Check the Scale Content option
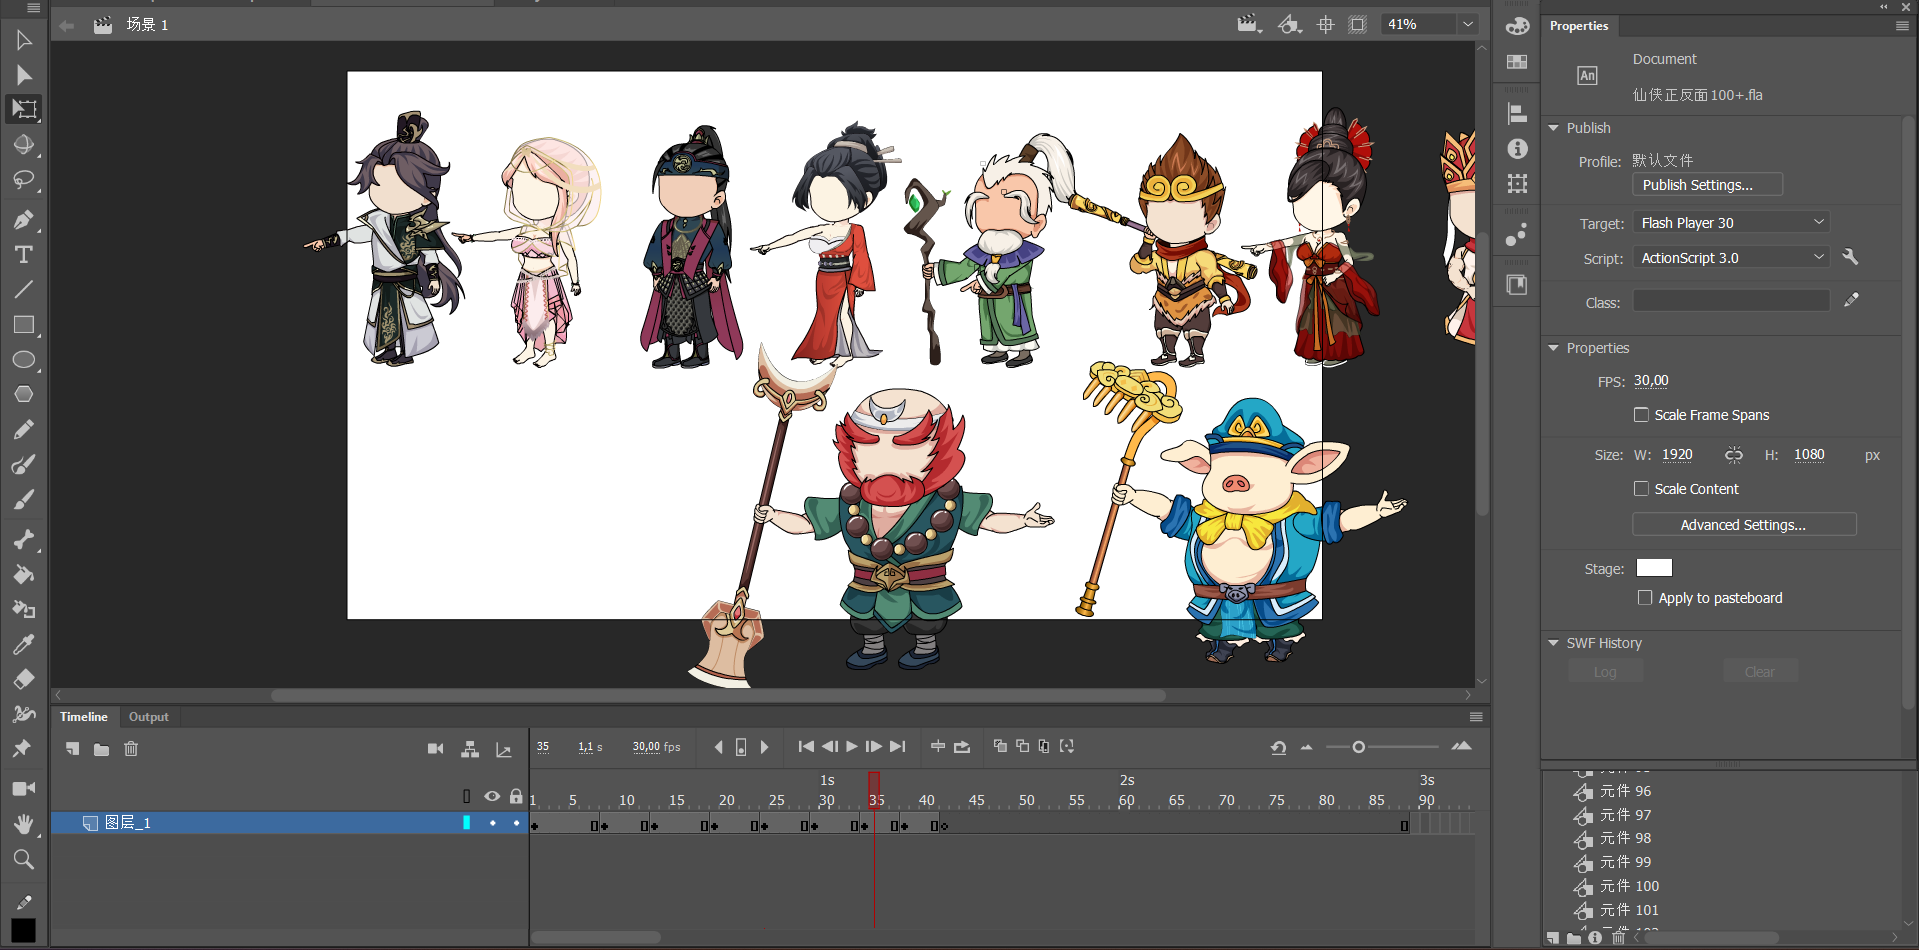Screen dimensions: 1919x950 [x=1641, y=489]
